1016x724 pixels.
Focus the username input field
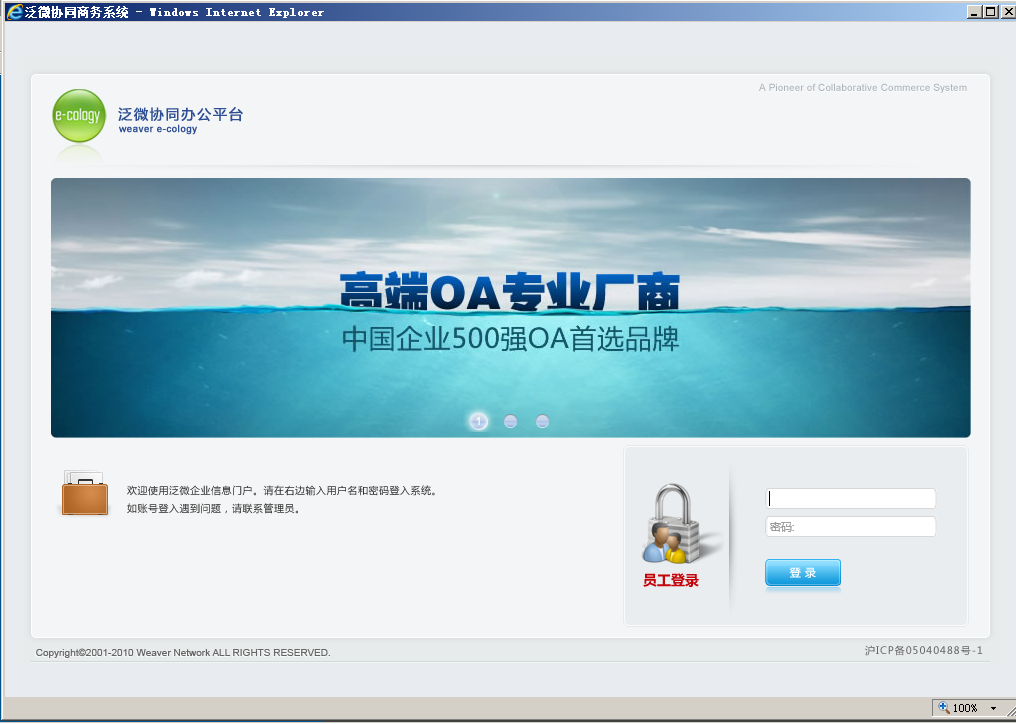(x=850, y=498)
